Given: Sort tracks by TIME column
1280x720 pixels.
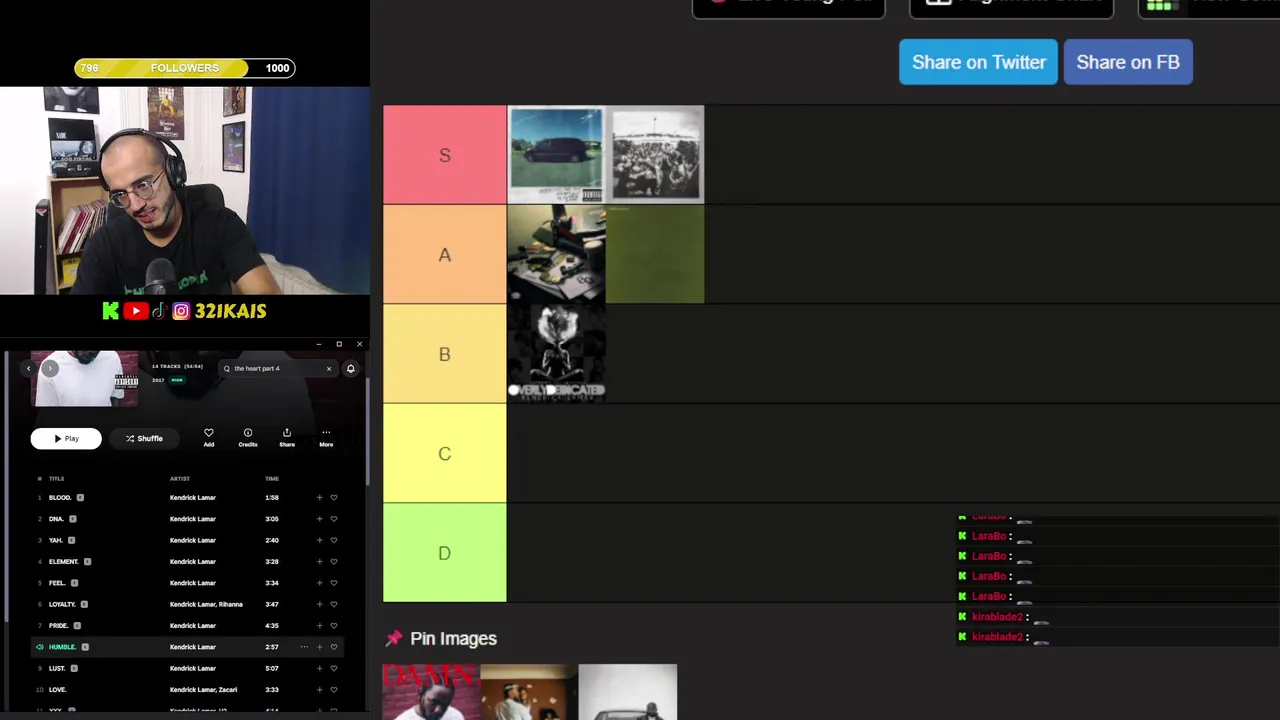Looking at the screenshot, I should [272, 479].
